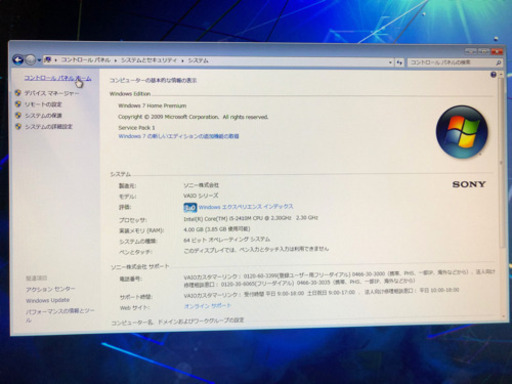
Task: Click the computer icon in address bar
Action: pos(48,60)
